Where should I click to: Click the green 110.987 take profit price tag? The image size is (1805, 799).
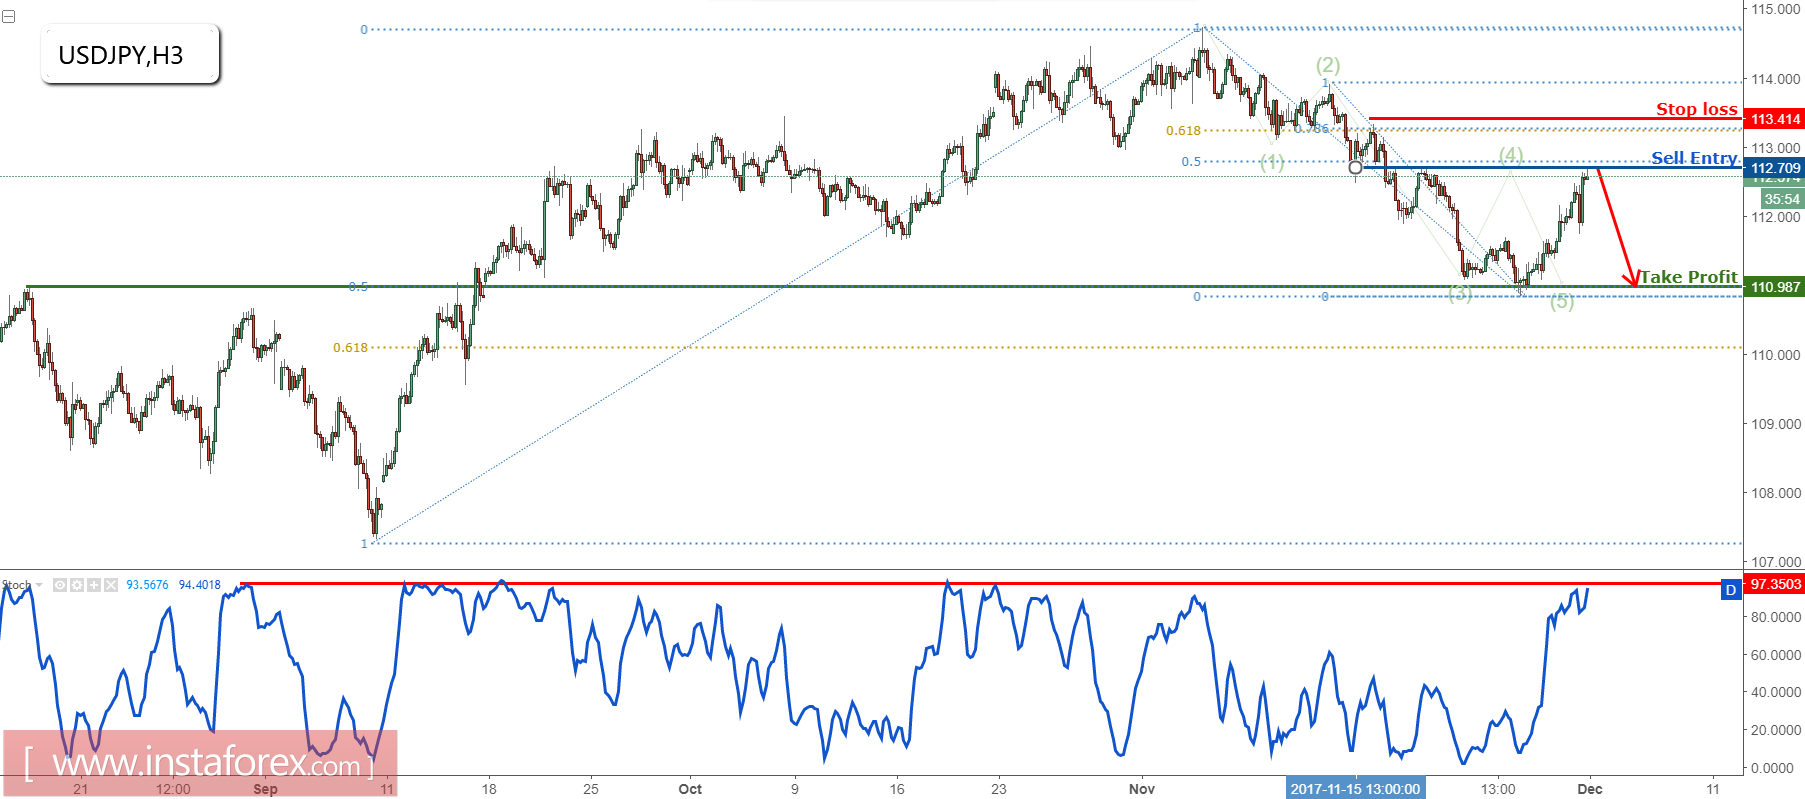coord(1775,287)
